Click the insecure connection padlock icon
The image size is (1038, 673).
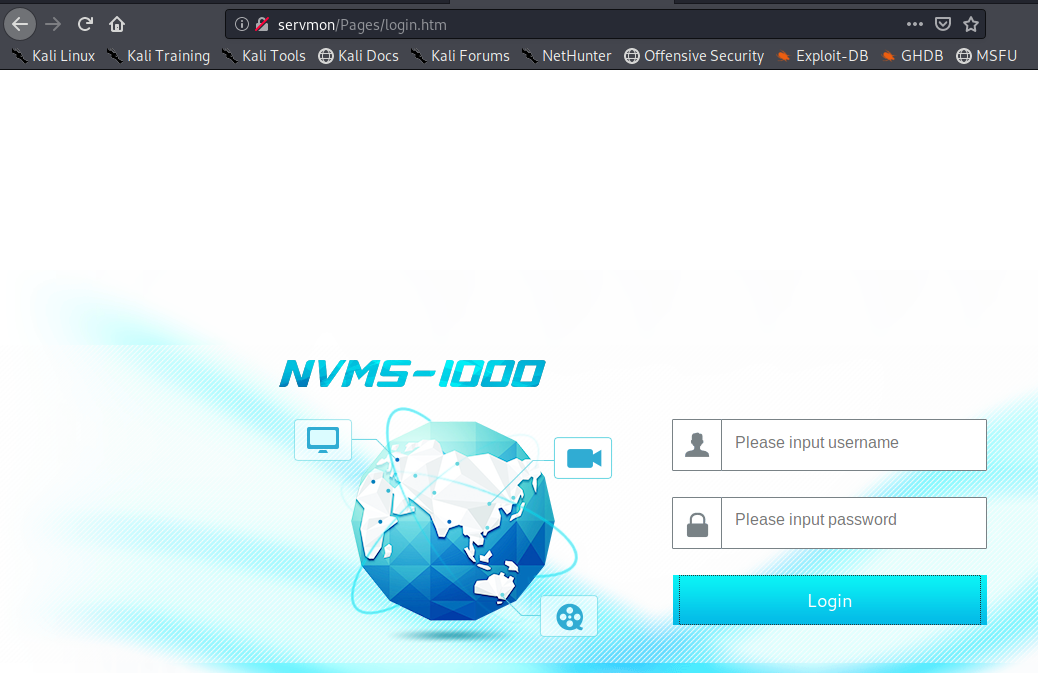tap(262, 24)
